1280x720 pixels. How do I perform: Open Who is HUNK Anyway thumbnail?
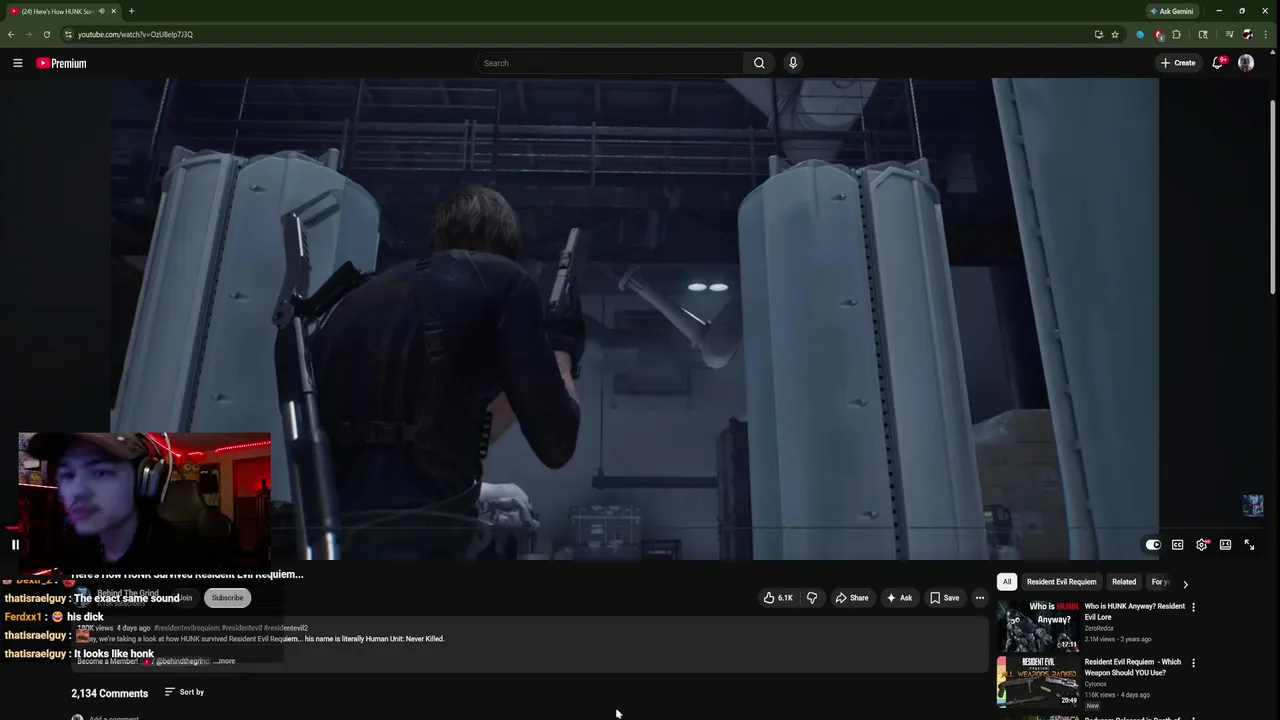(x=1038, y=625)
